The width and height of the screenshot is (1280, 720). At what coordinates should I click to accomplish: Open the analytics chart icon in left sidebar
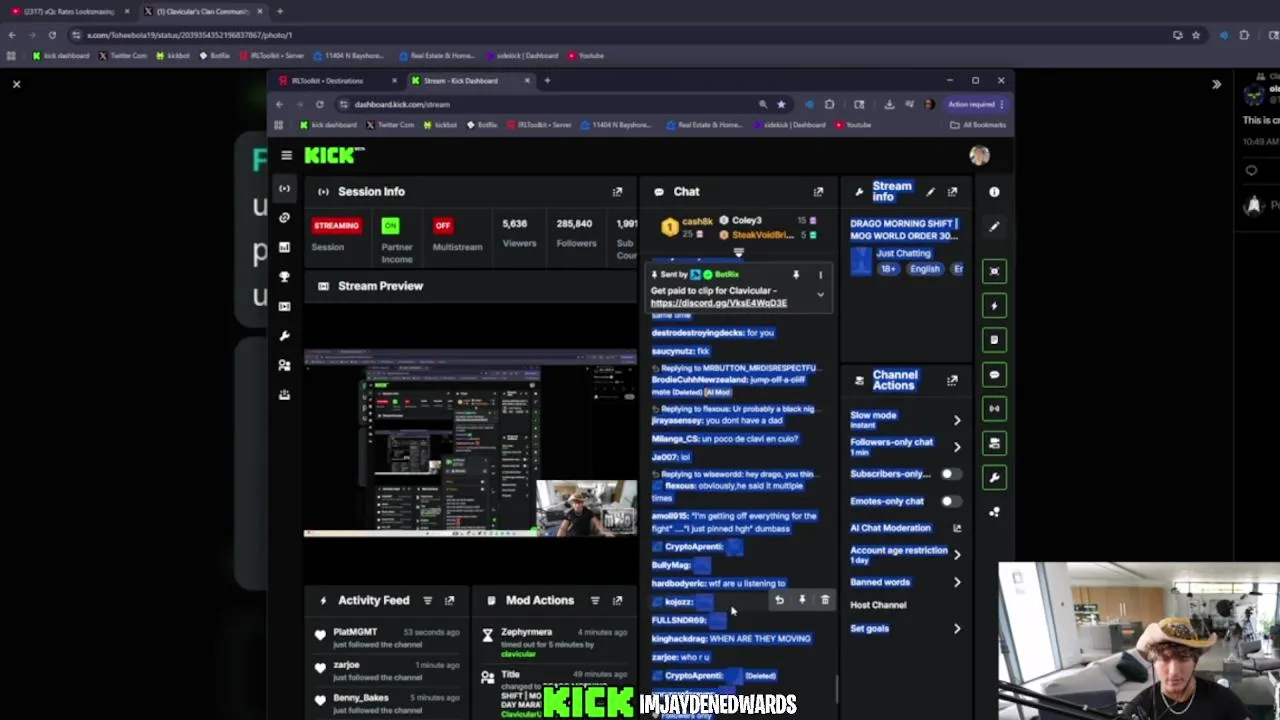[x=284, y=247]
